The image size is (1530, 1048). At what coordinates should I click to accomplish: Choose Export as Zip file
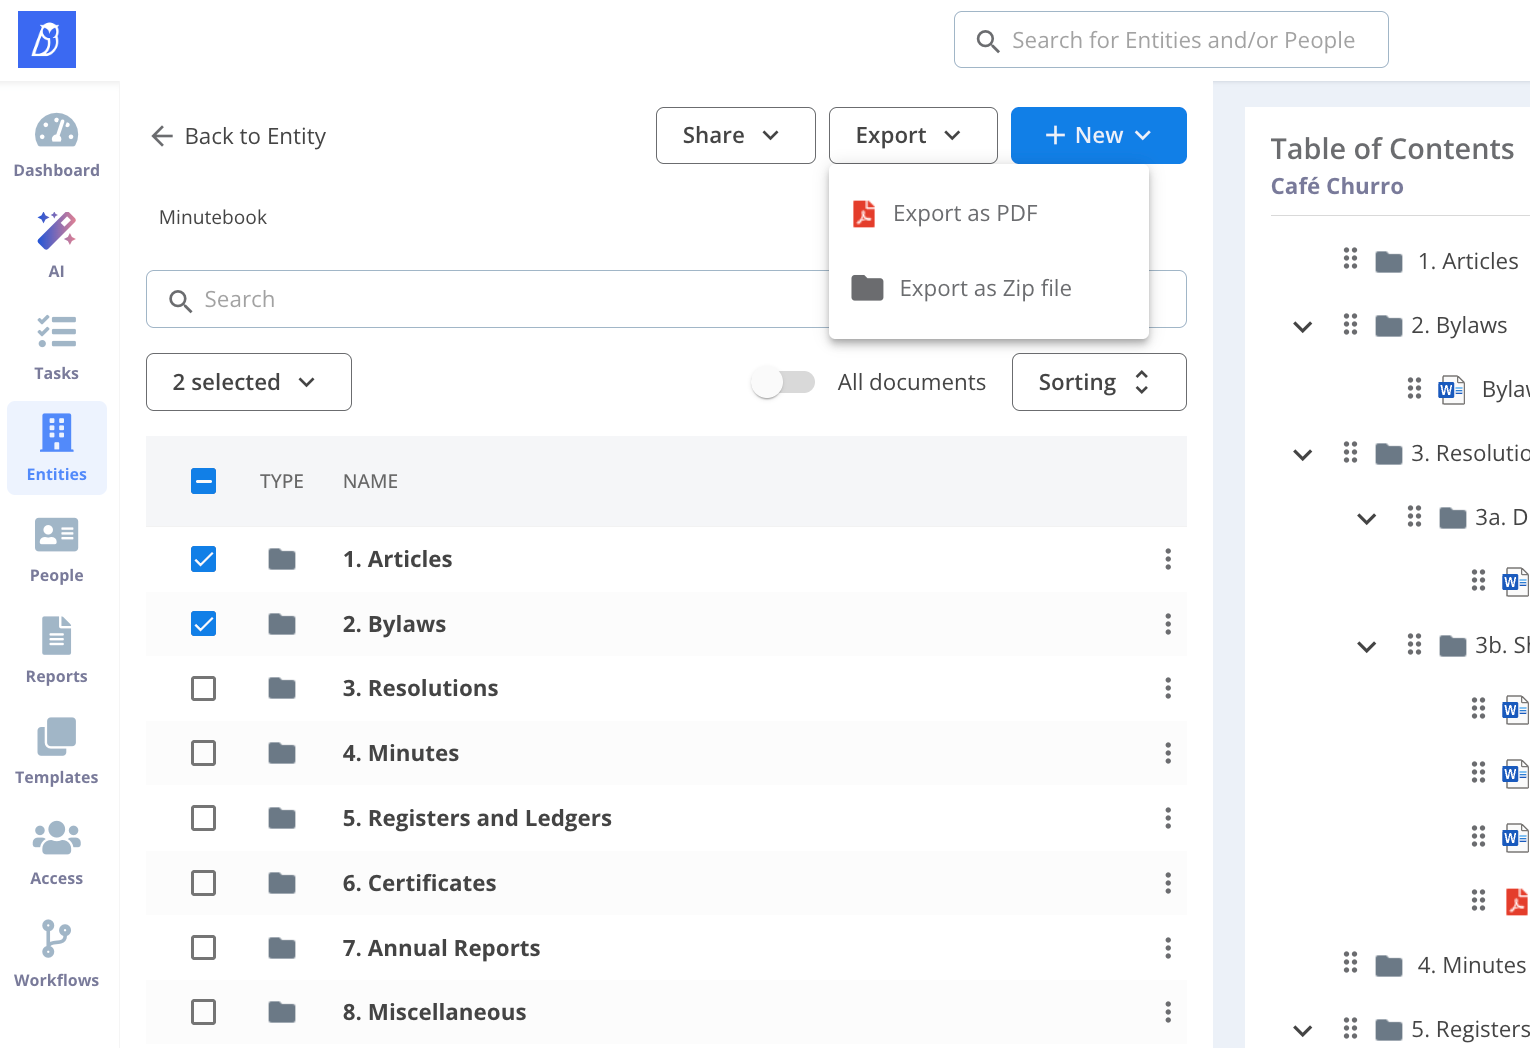984,289
